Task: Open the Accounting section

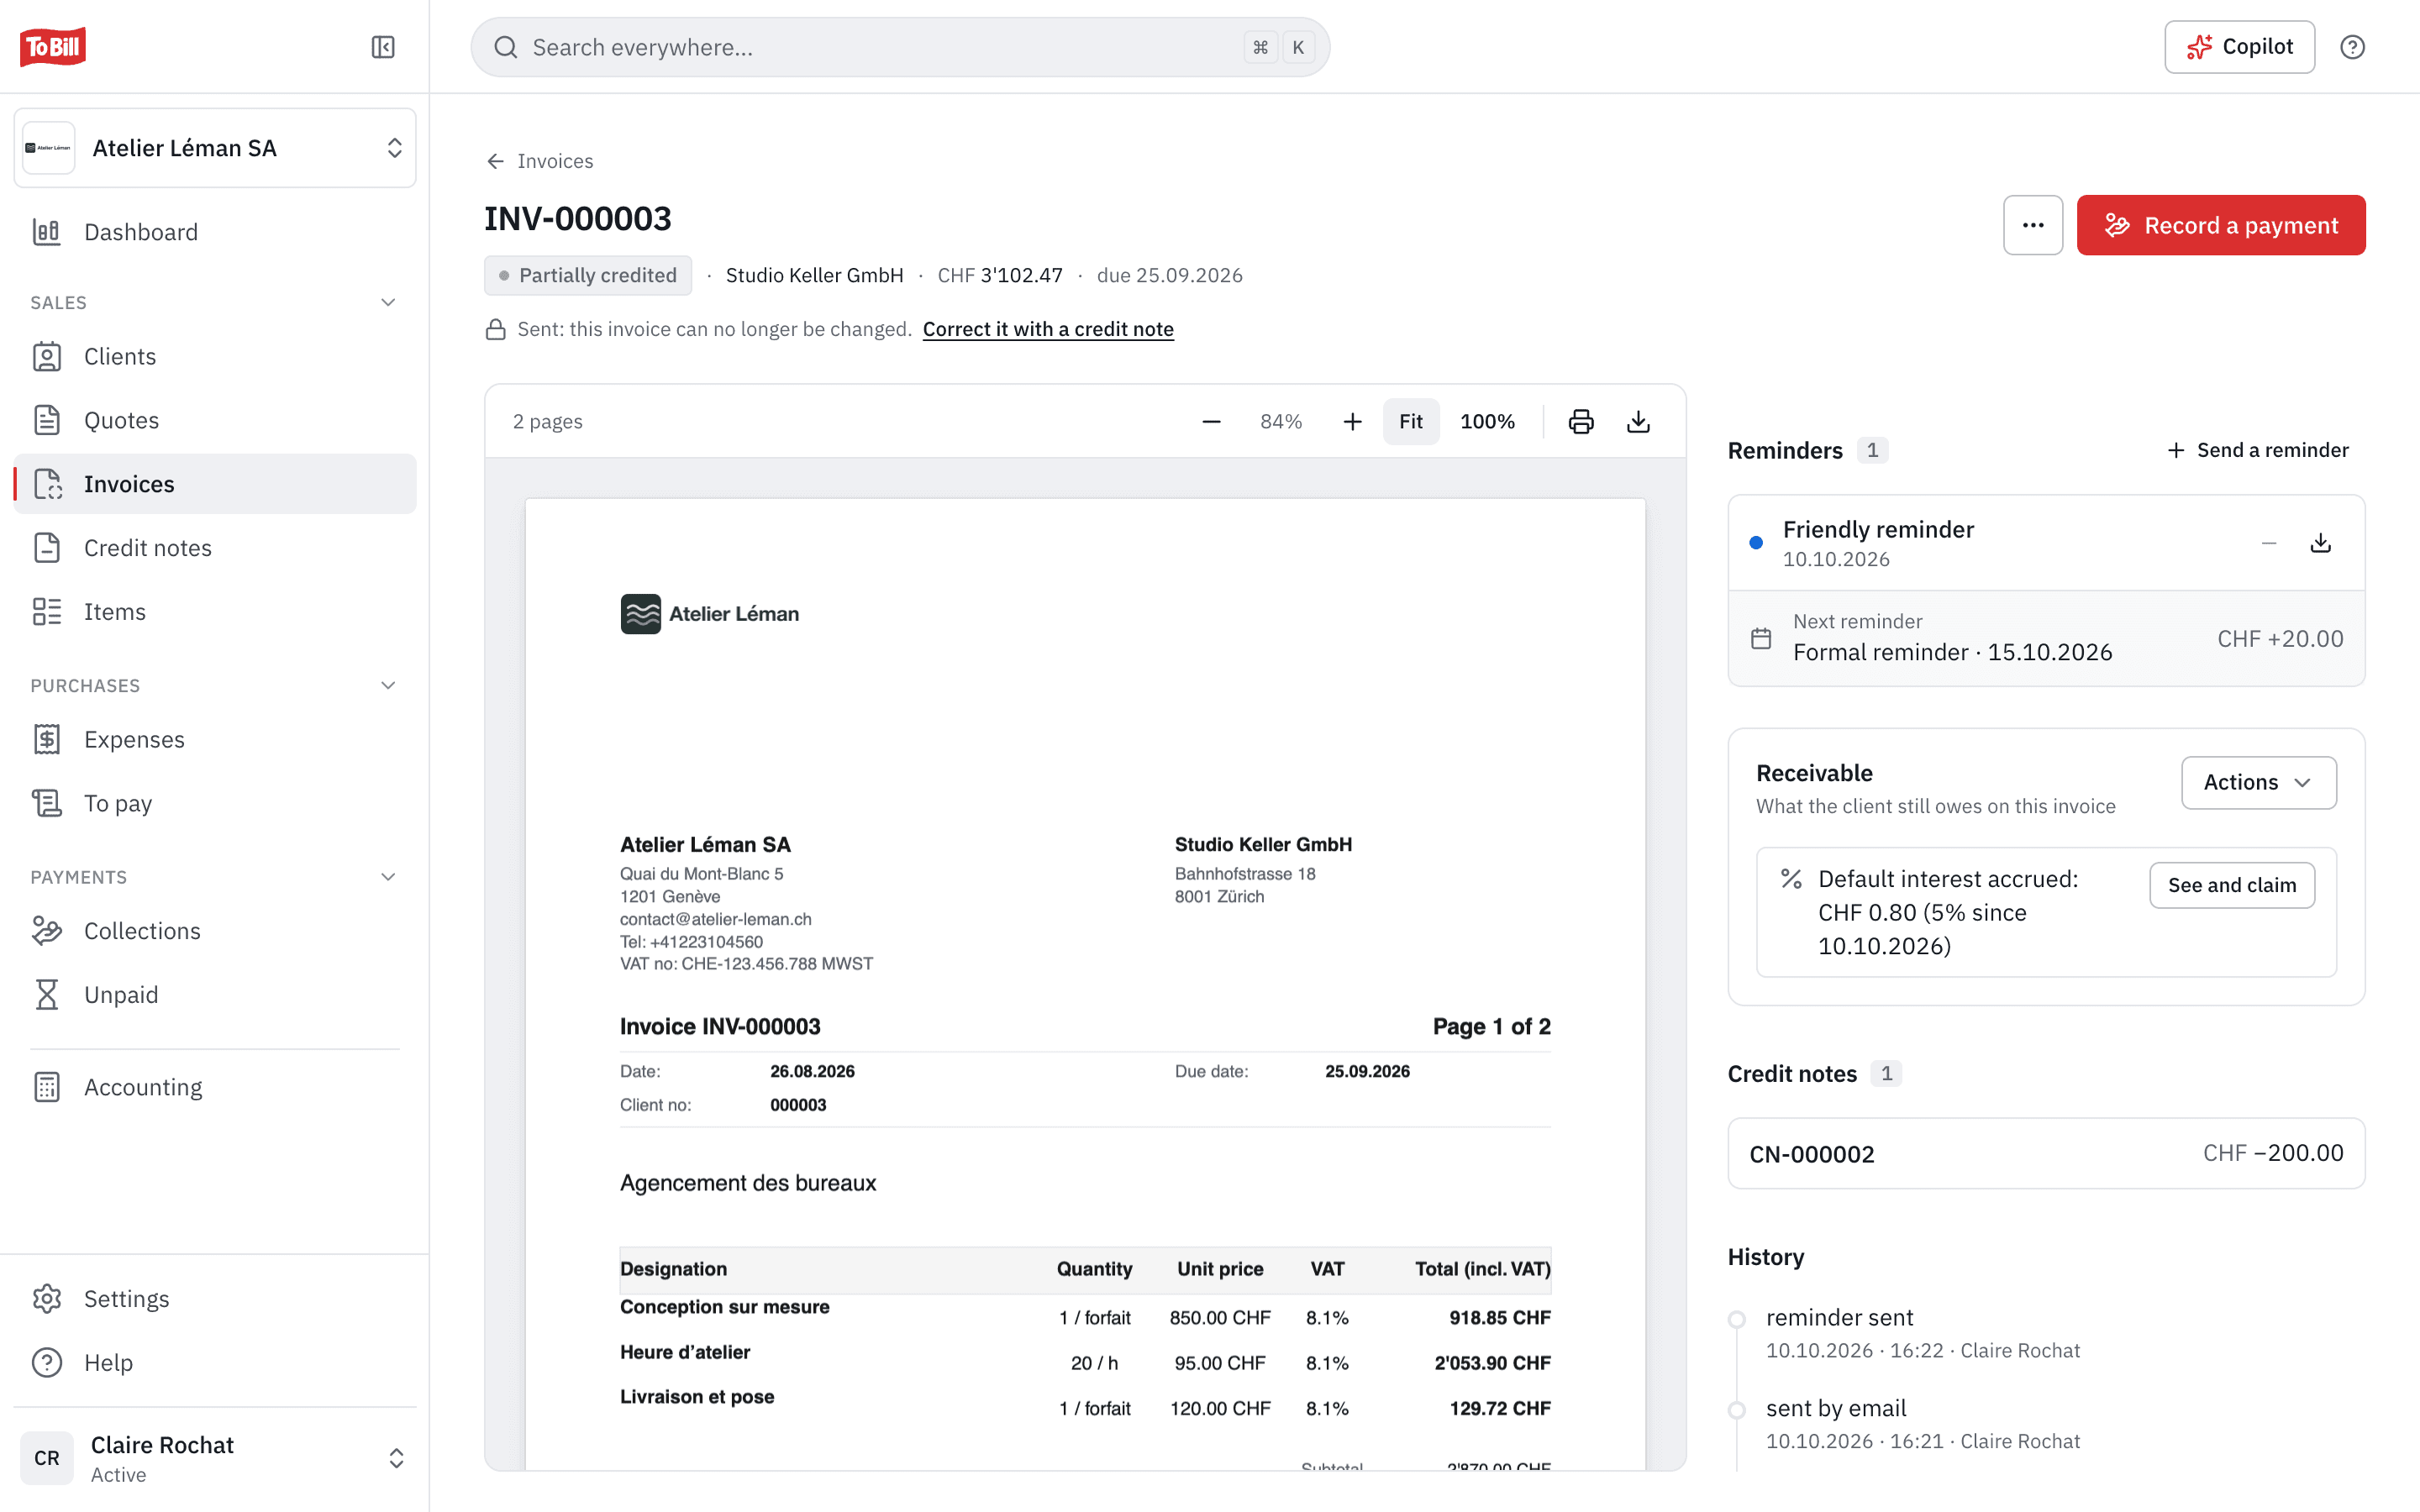Action: [x=215, y=1087]
